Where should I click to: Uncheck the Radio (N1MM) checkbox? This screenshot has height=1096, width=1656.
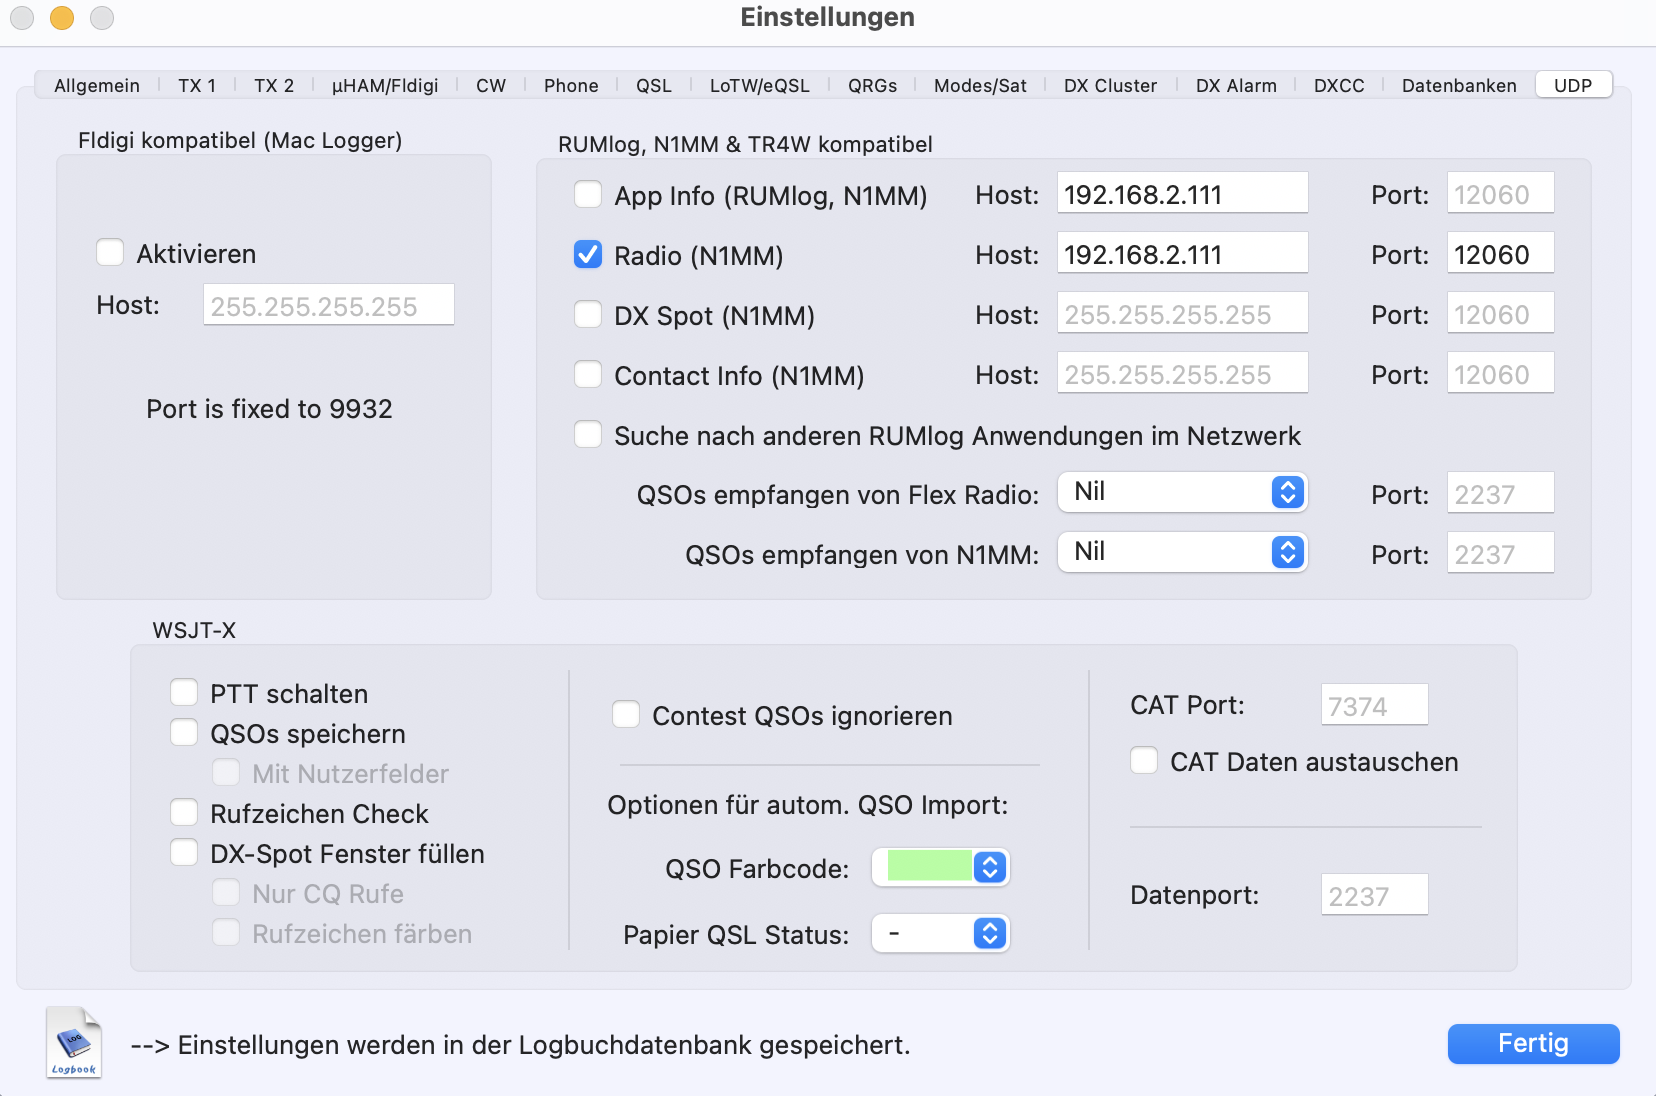tap(588, 255)
